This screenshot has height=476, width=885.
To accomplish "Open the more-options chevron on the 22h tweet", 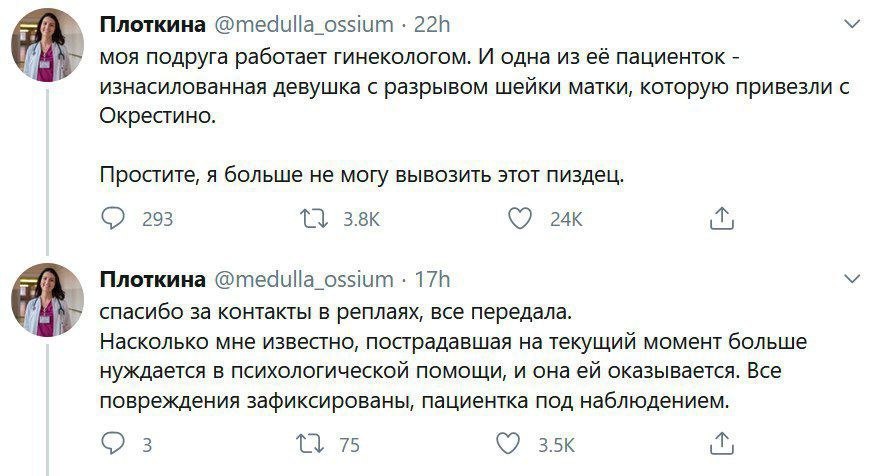I will (x=852, y=22).
